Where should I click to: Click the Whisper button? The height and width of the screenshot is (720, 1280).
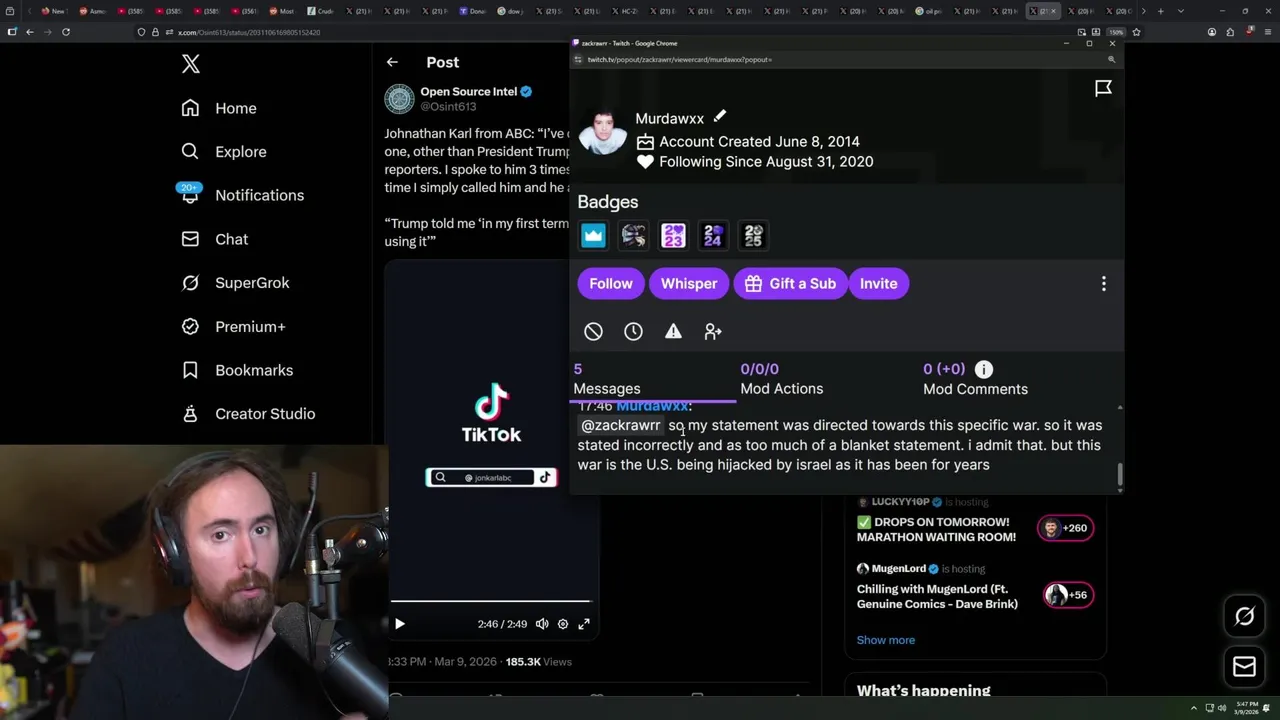[689, 284]
